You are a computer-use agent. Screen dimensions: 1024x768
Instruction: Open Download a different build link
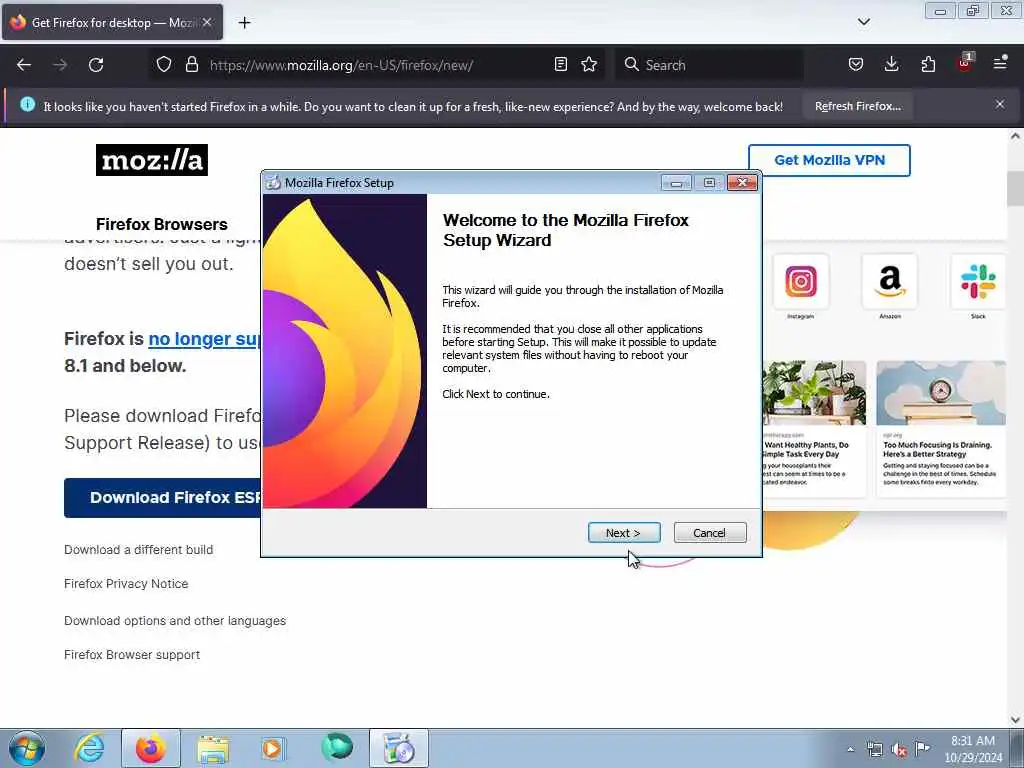coord(138,550)
